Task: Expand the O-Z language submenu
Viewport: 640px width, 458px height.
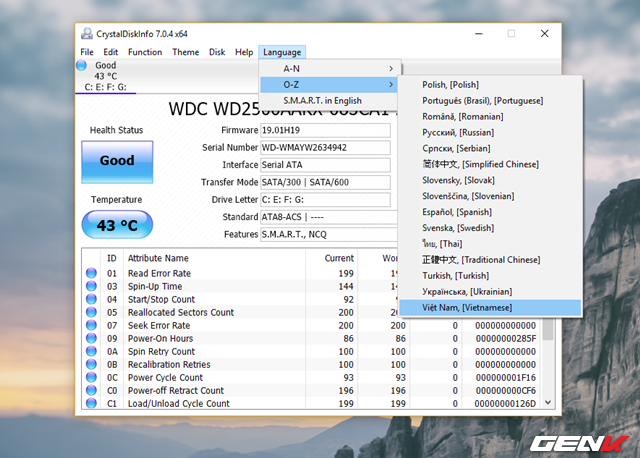Action: 329,84
